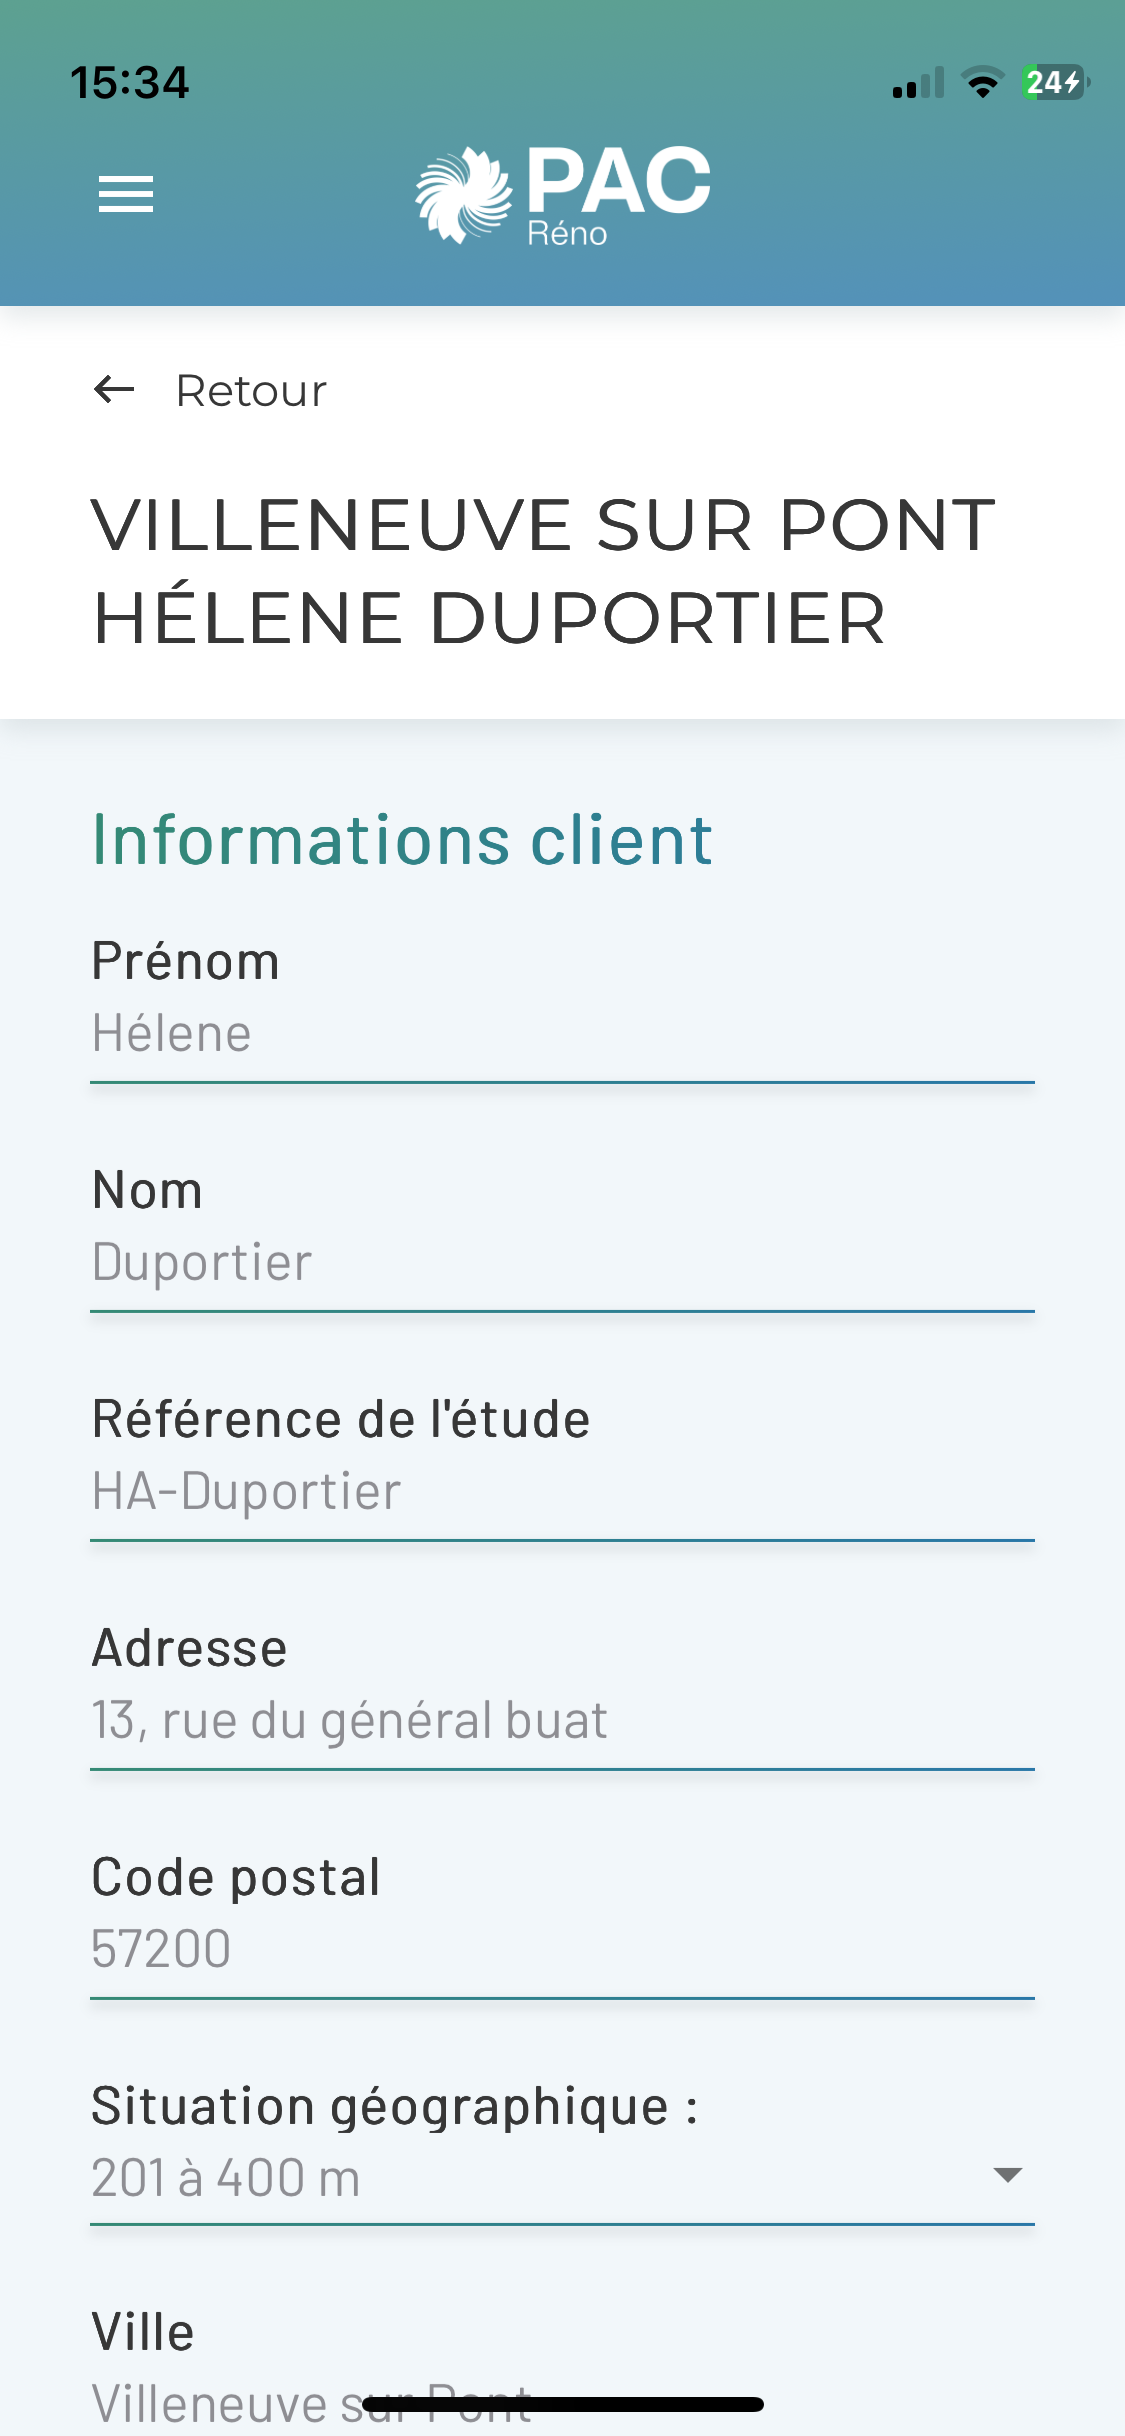
Task: Edit the Adresse field value
Action: click(x=560, y=1721)
